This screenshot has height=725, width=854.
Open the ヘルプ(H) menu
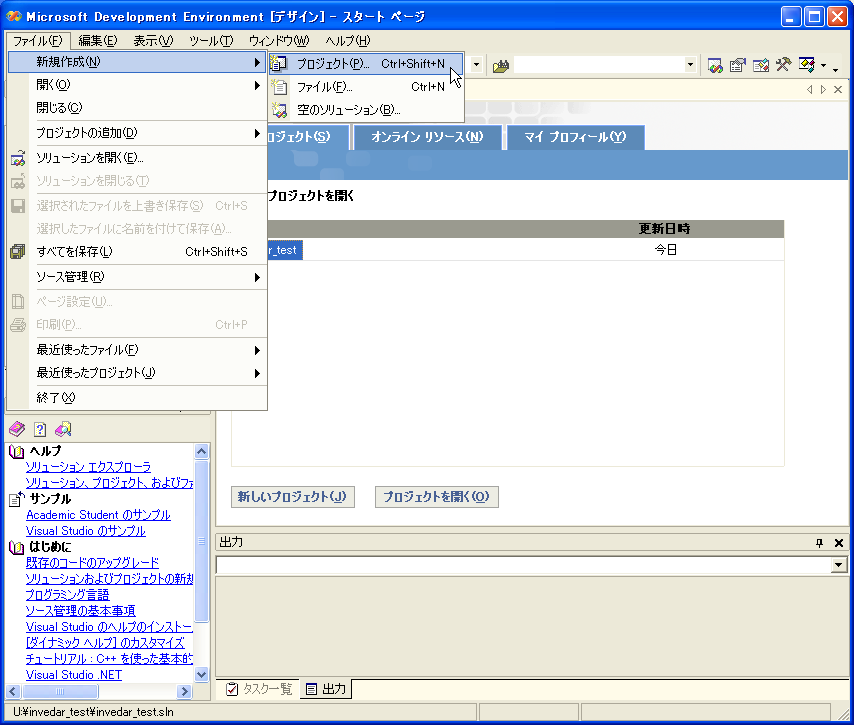pyautogui.click(x=347, y=40)
